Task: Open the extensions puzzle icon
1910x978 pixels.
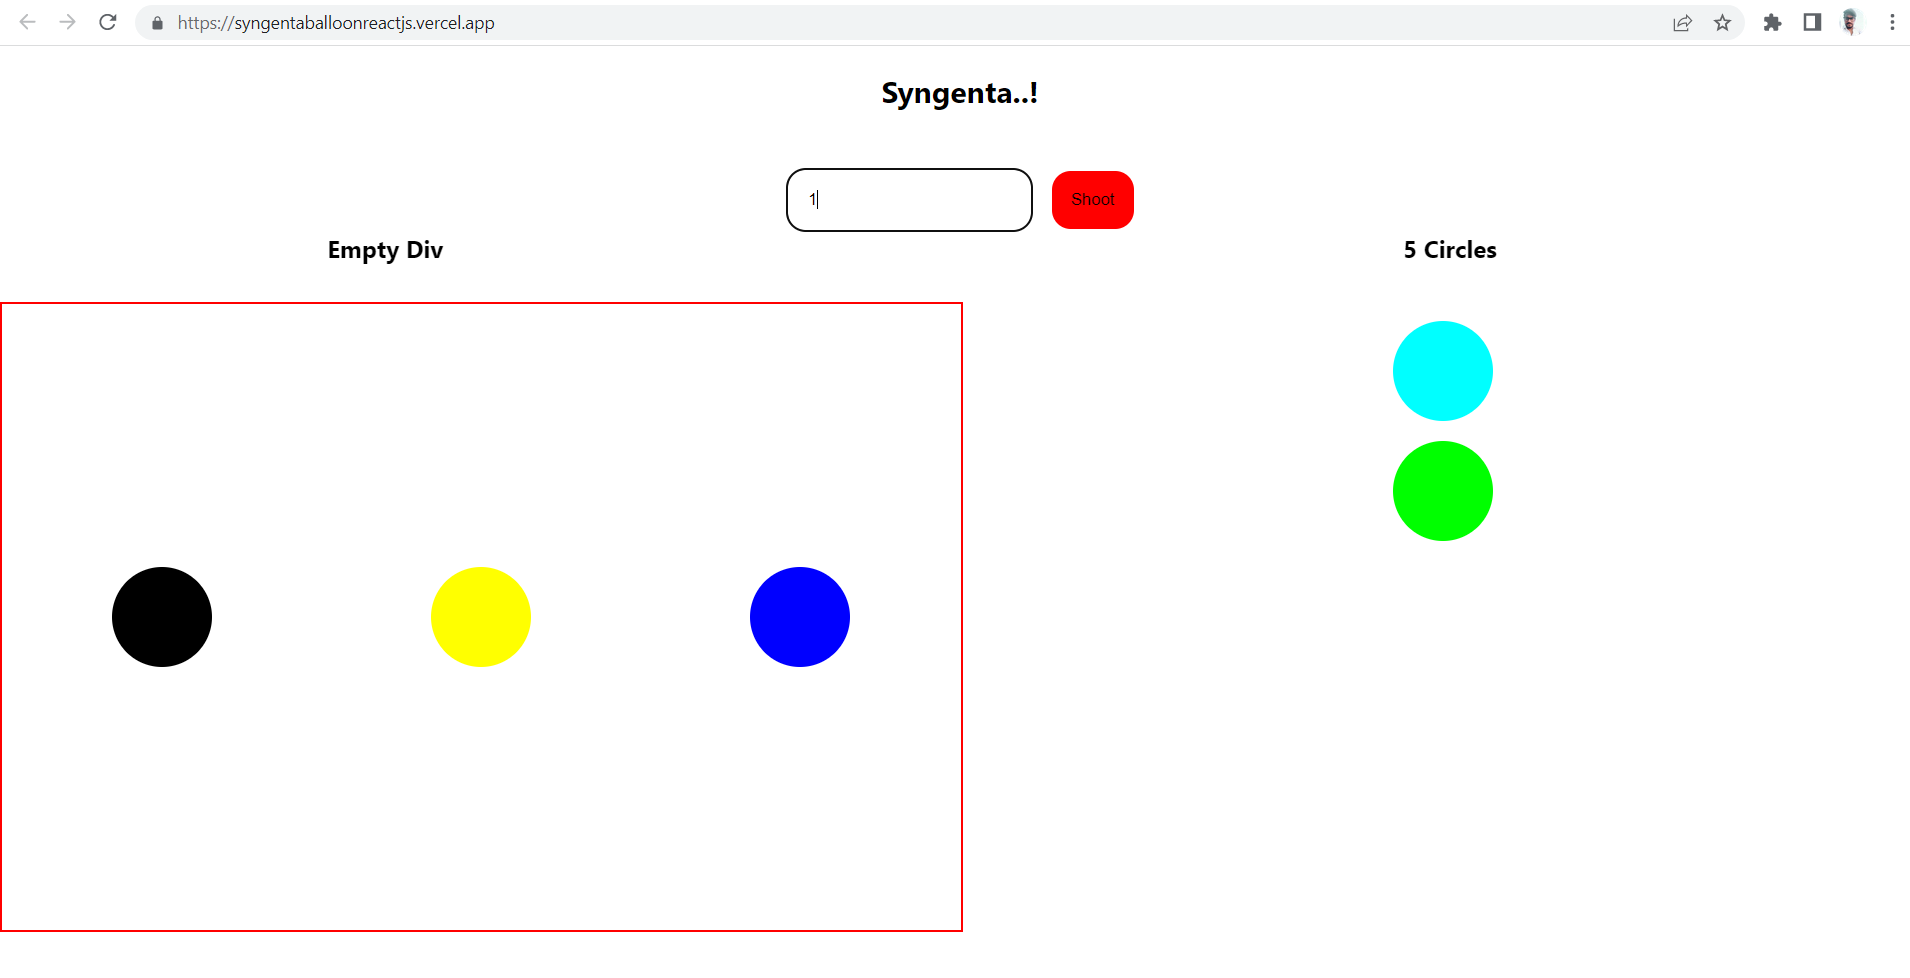Action: 1772,23
